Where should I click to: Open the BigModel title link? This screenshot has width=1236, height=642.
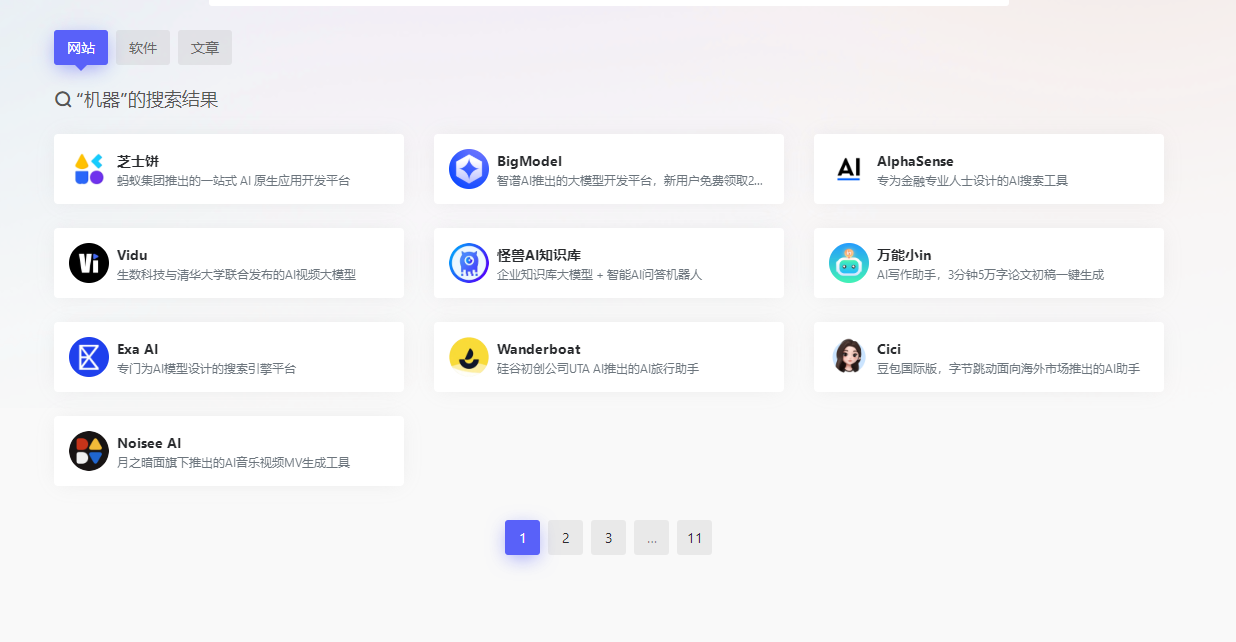click(x=529, y=161)
